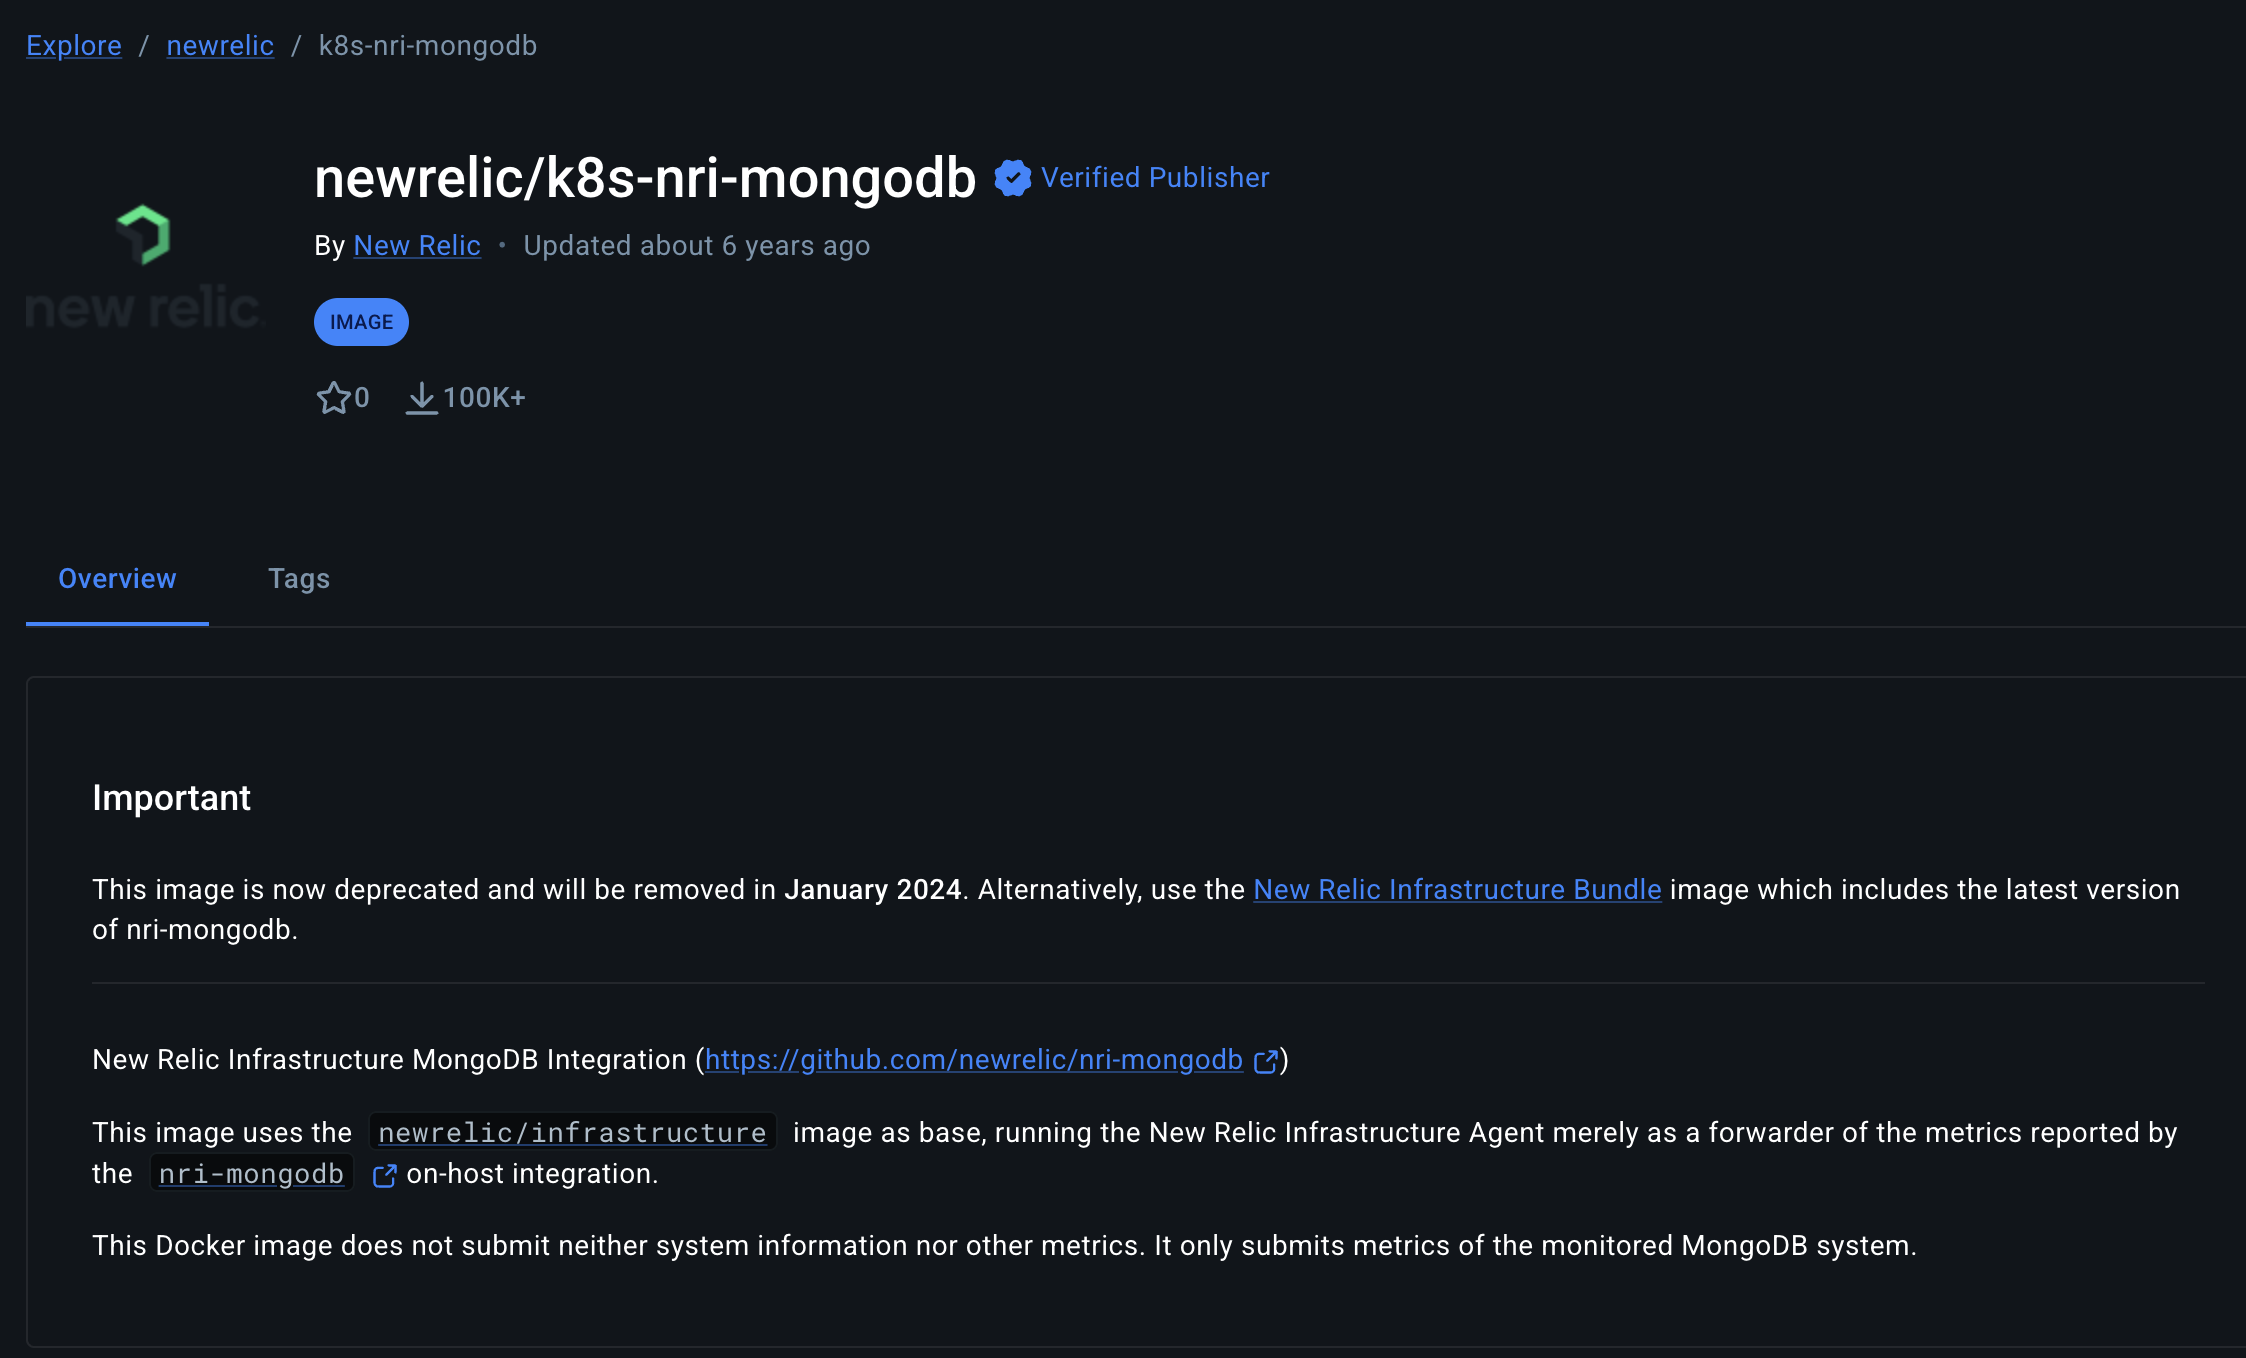Switch to the Tags tab
This screenshot has width=2246, height=1358.
(299, 578)
